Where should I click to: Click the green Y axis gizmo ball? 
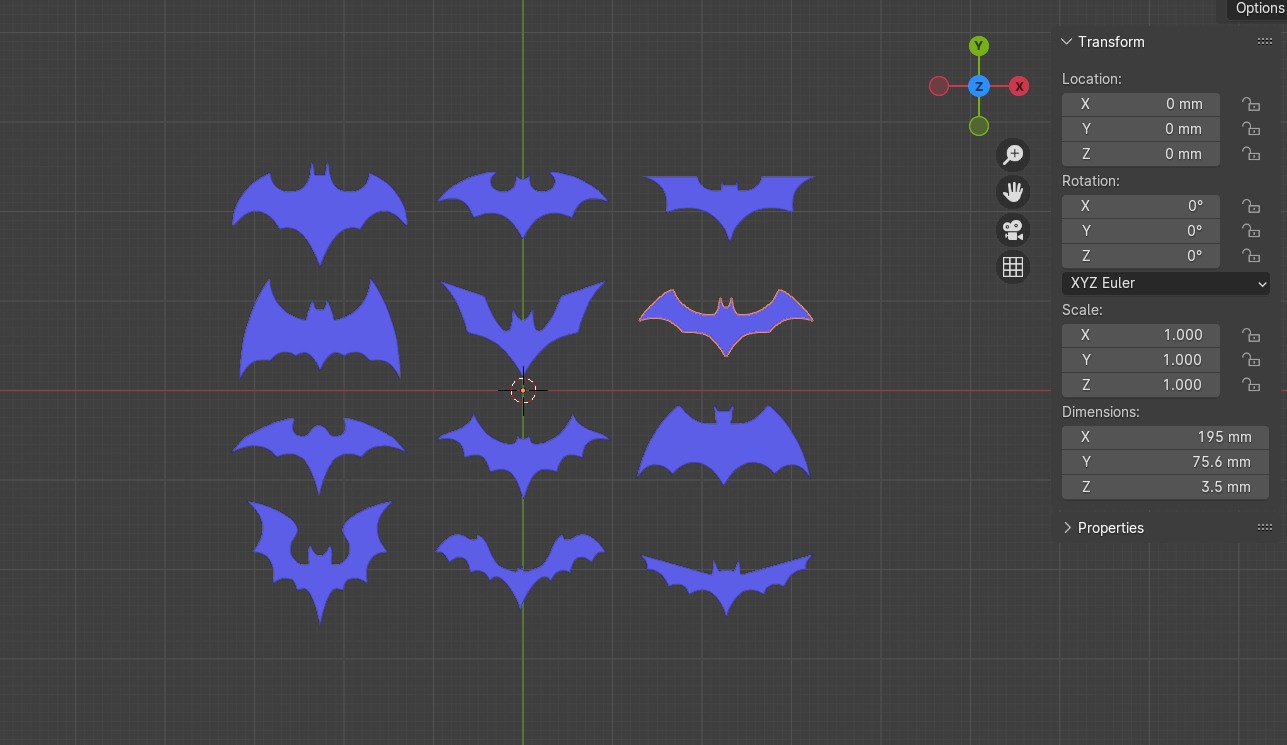(979, 46)
